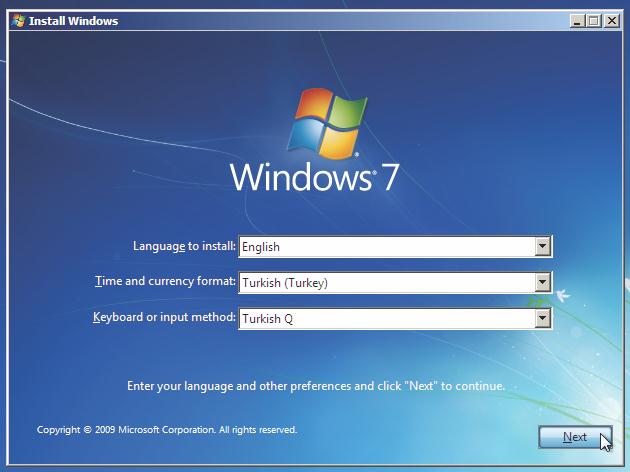Open the Time and currency format dropdown arrow
This screenshot has height=472, width=630.
pos(542,282)
